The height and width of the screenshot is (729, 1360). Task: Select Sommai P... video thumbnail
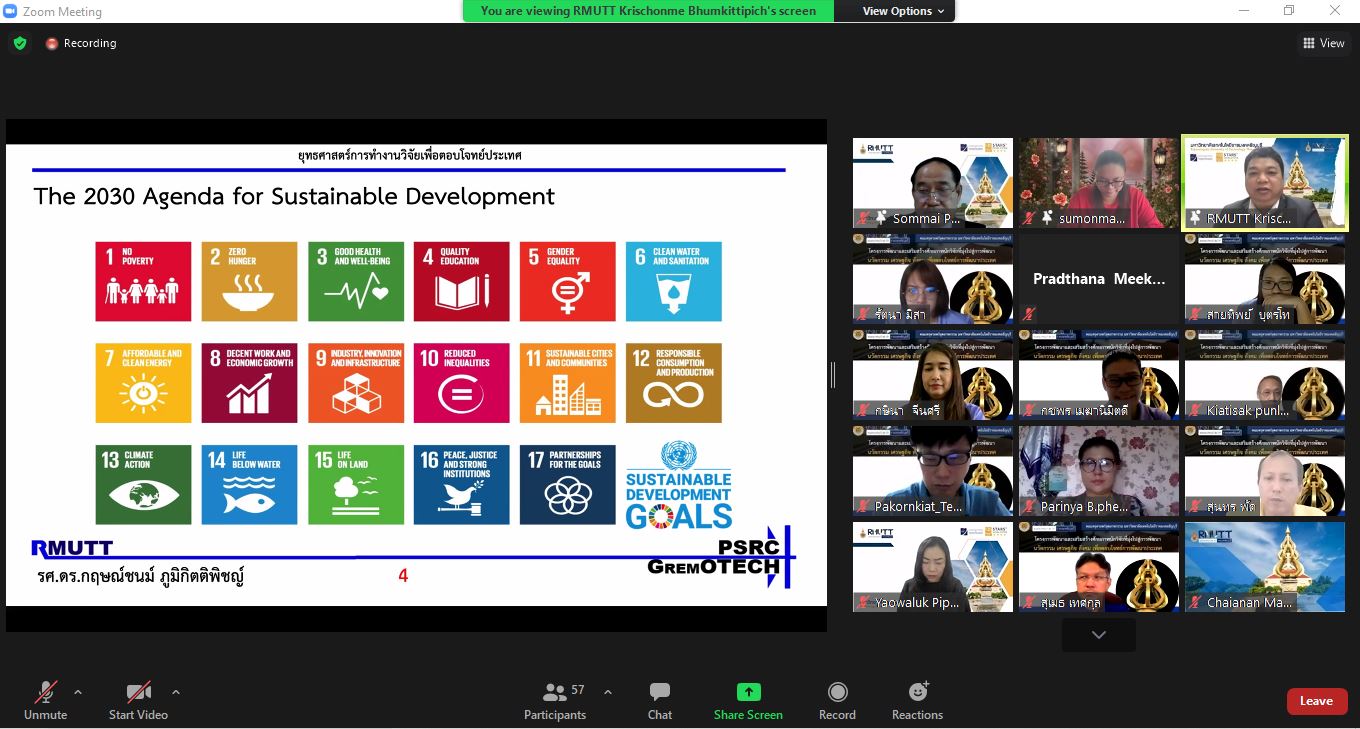point(933,183)
